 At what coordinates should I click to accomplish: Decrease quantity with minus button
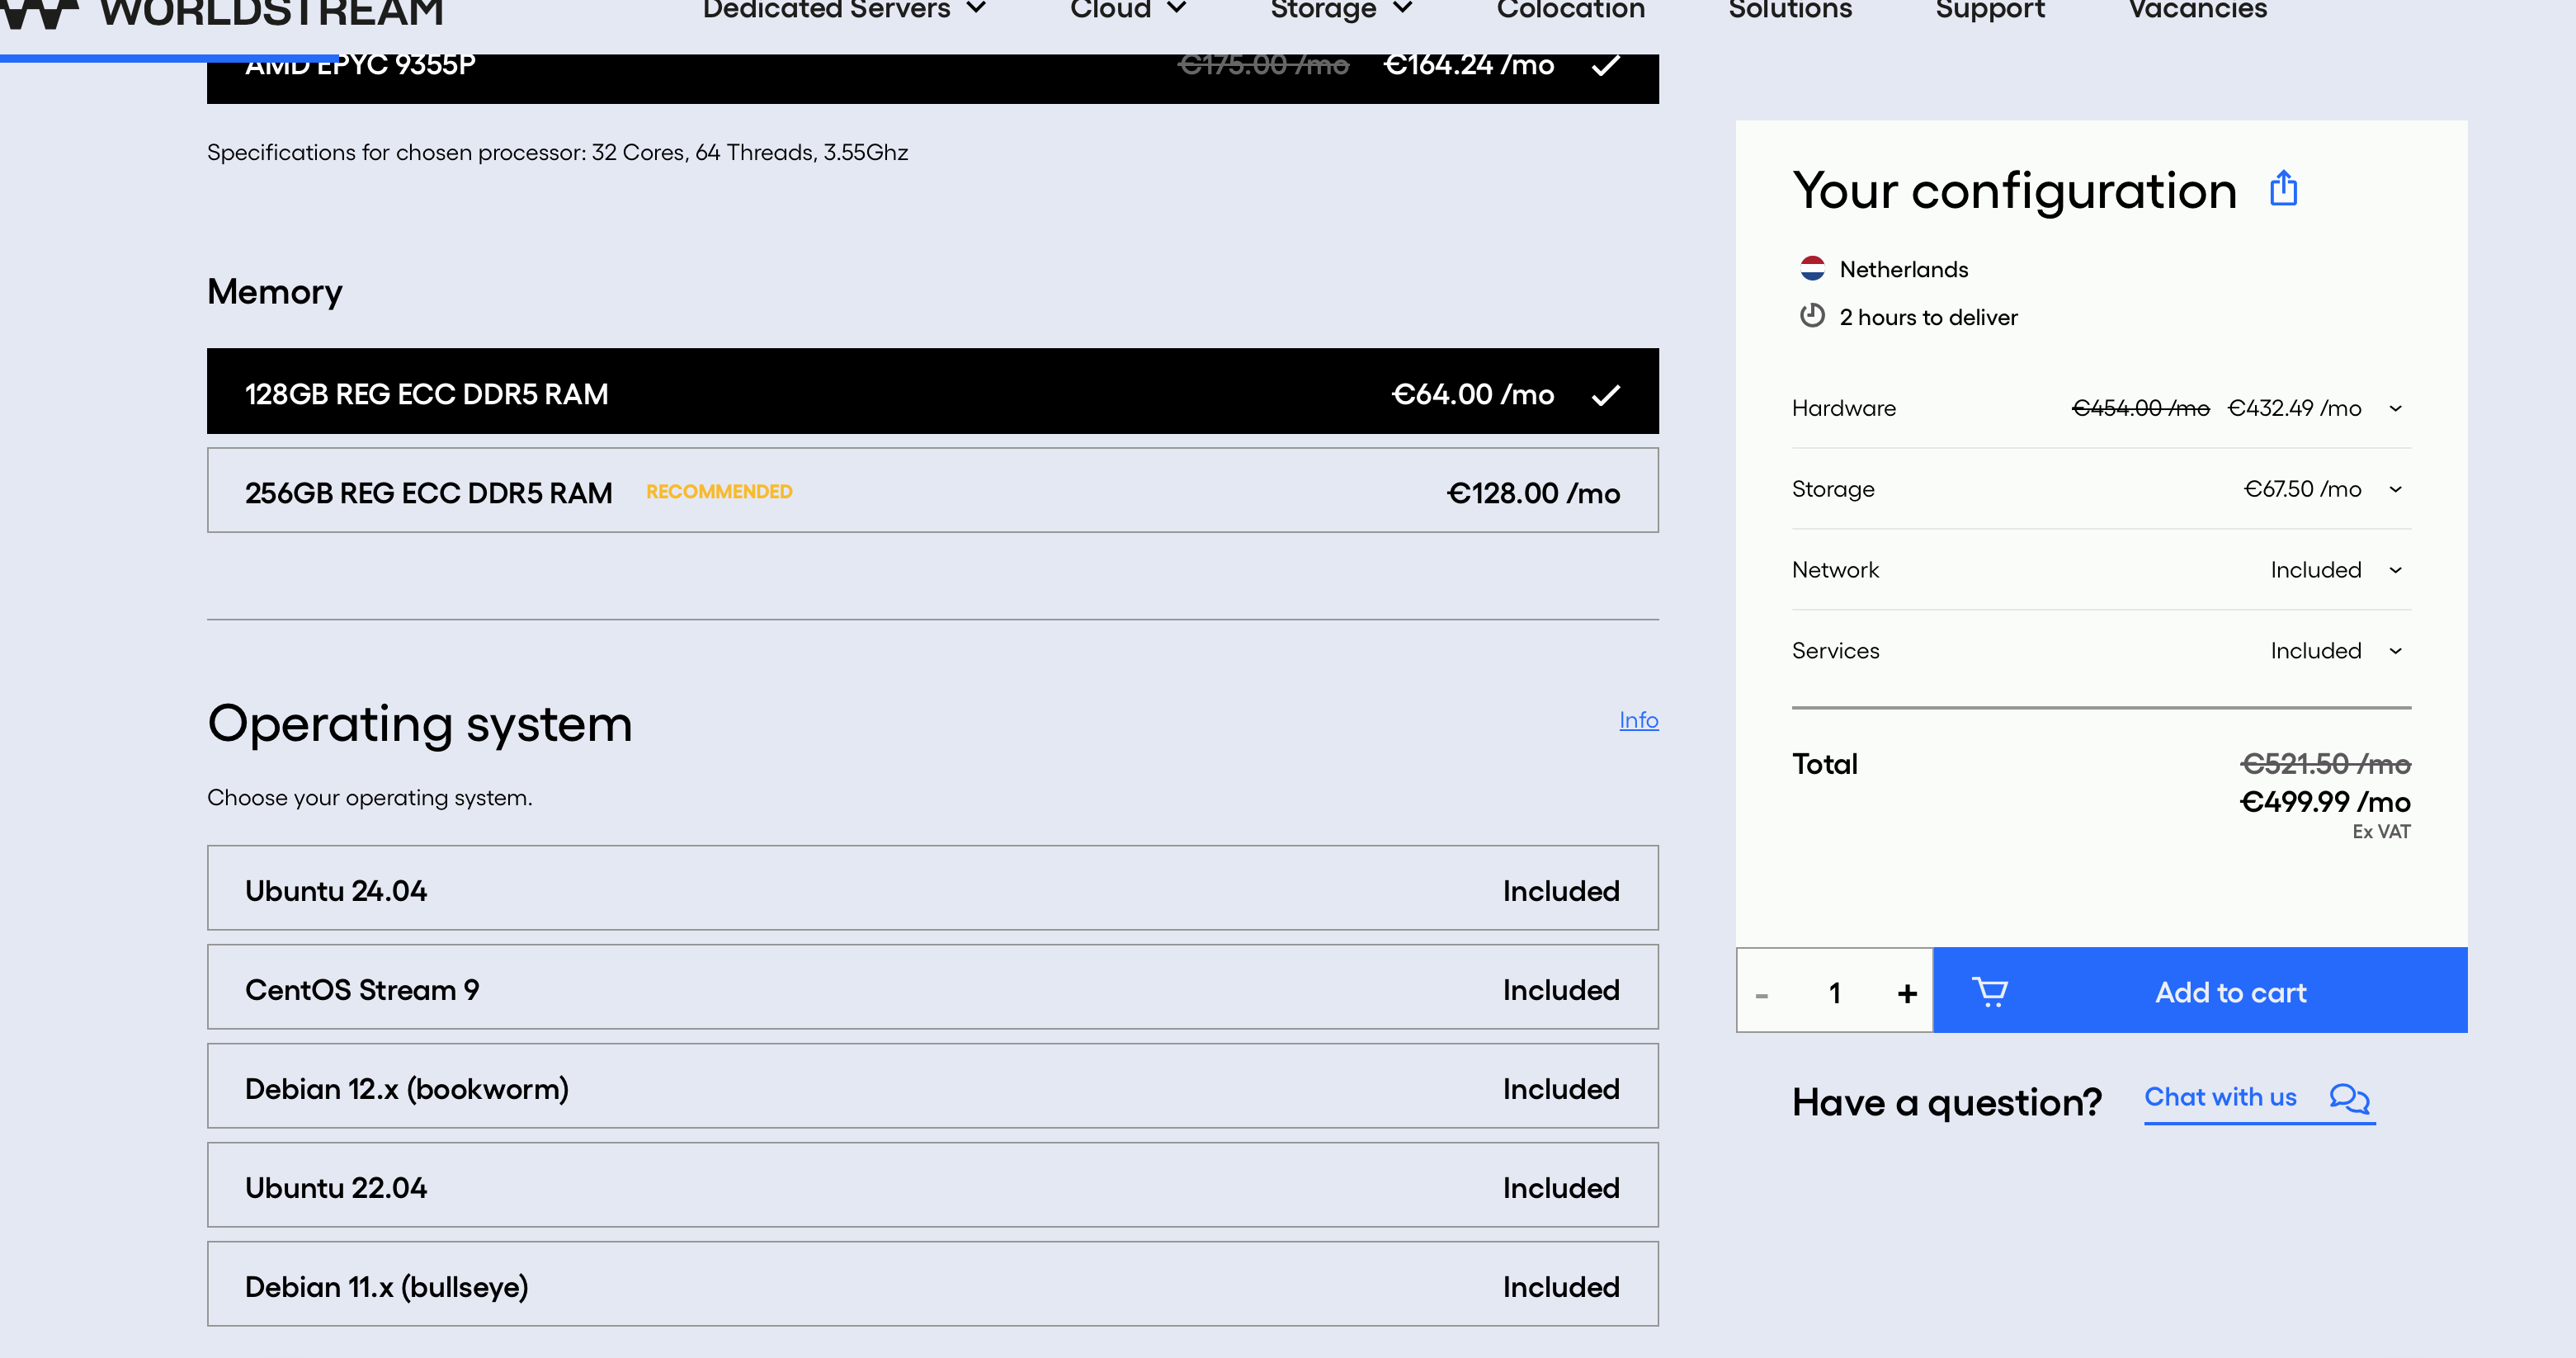(1762, 995)
